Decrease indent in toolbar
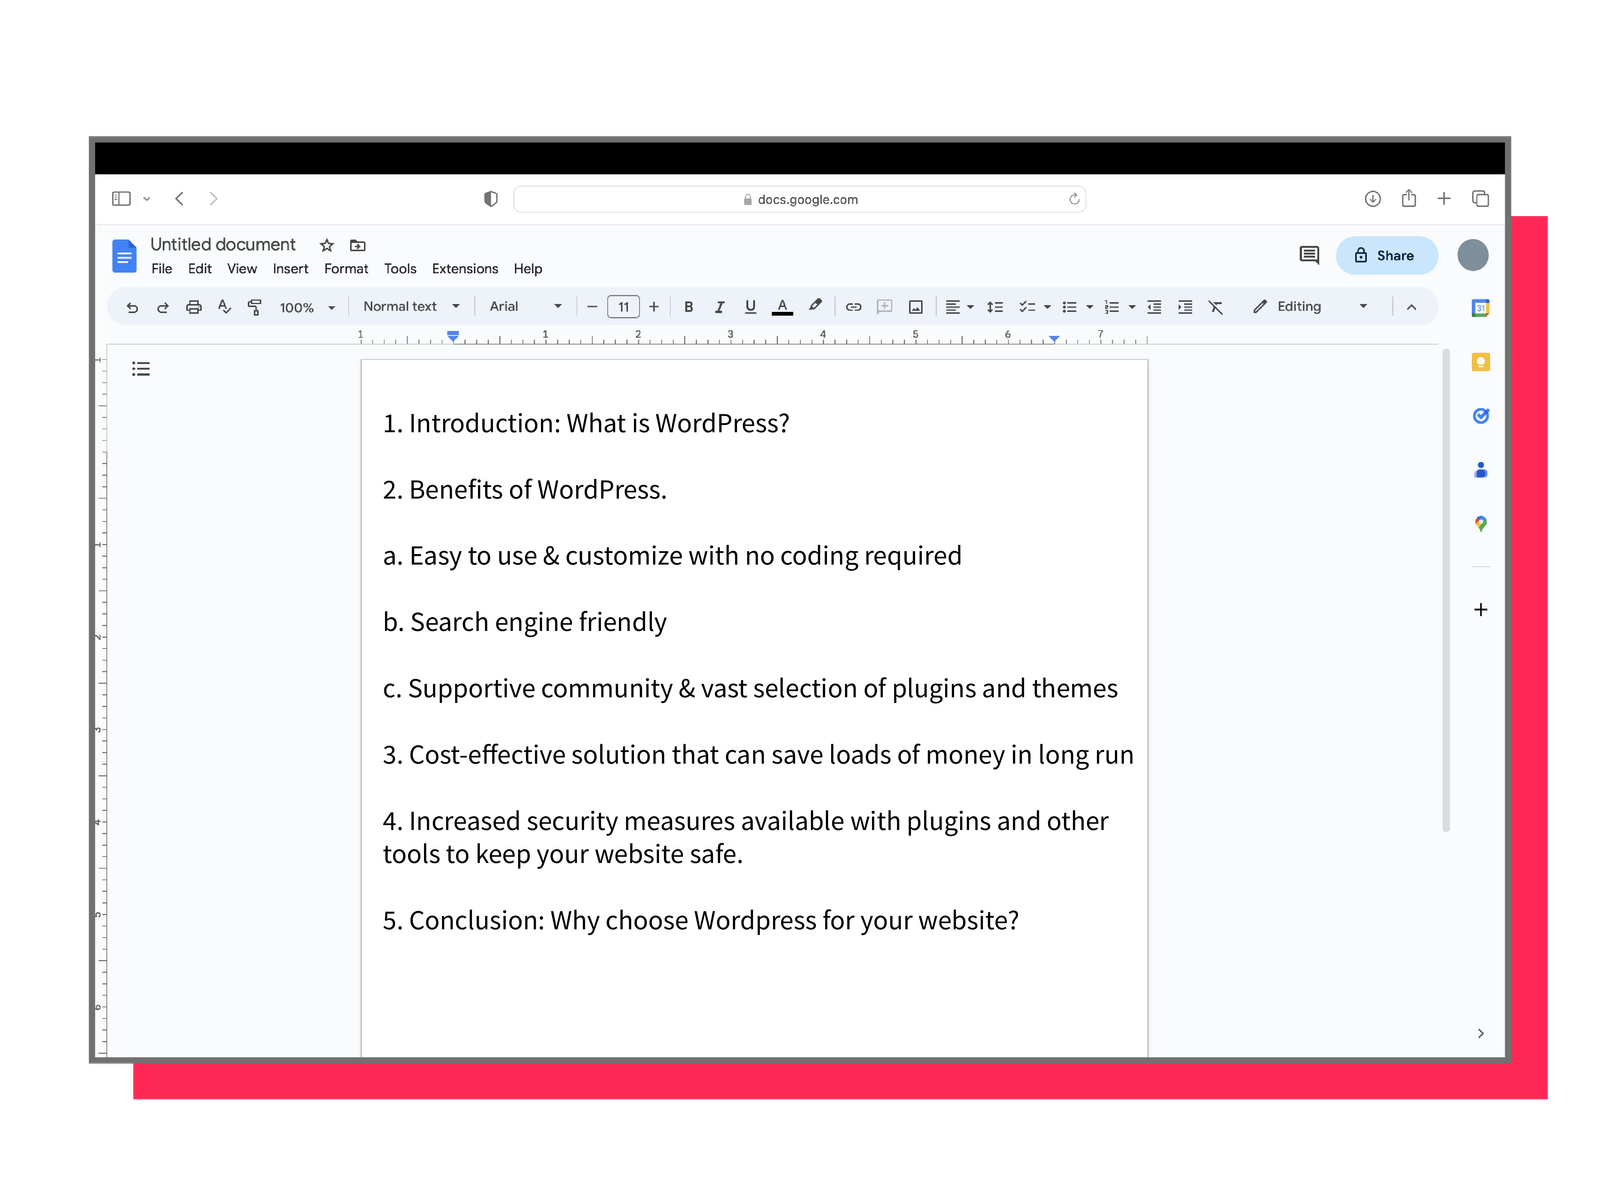The image size is (1600, 1200). 1154,307
